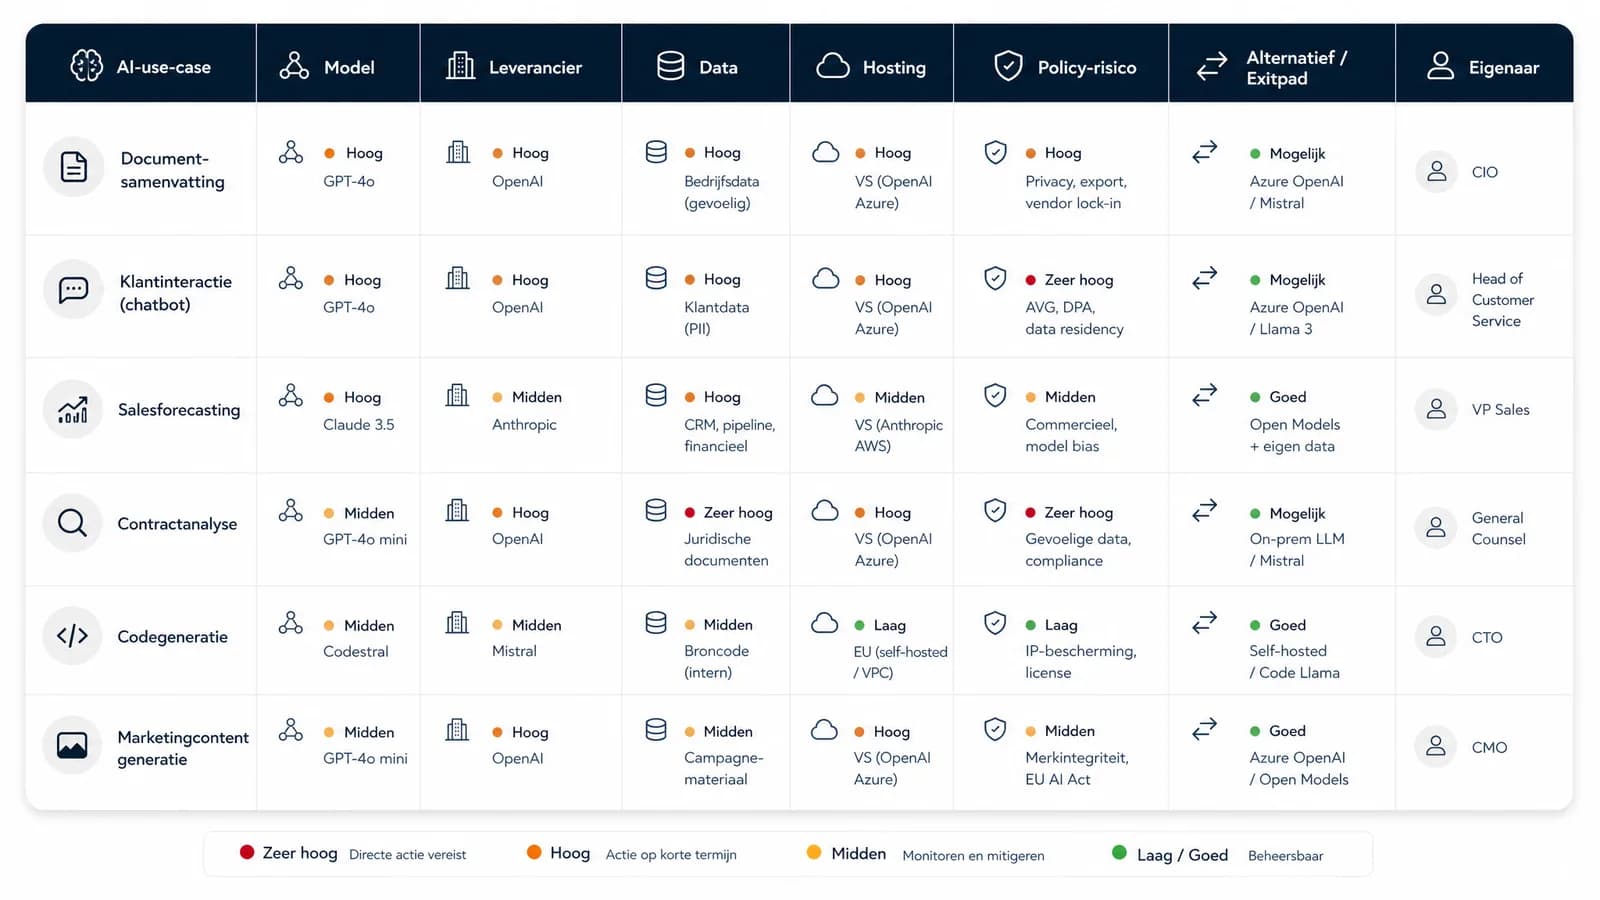Click the Policy-risico header shield icon
This screenshot has height=900, width=1600.
coord(1008,66)
